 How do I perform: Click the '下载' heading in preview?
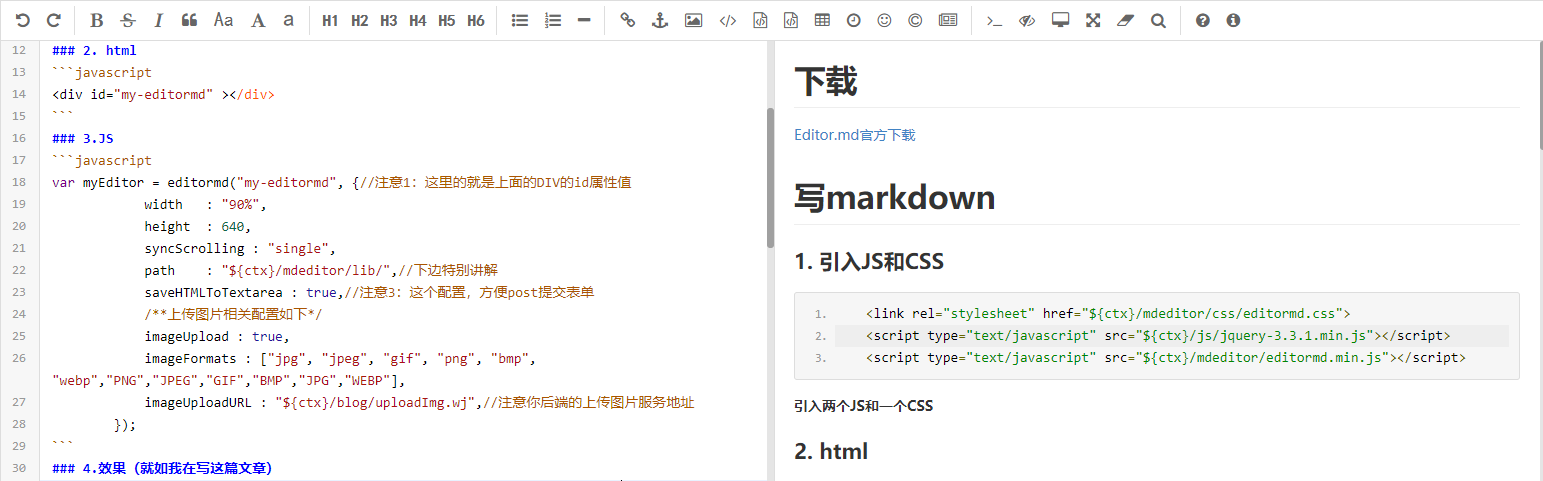pos(826,82)
